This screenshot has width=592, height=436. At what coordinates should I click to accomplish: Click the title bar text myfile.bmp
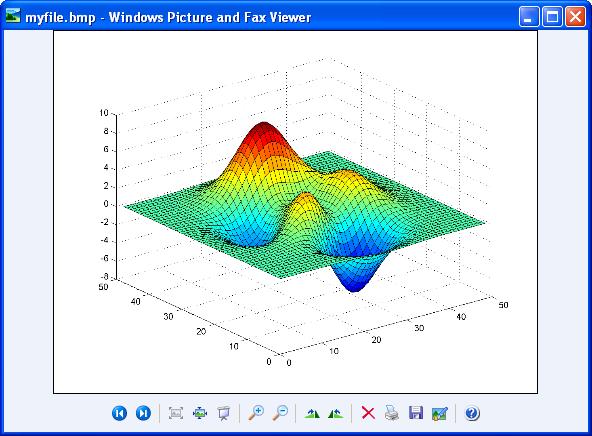pos(60,17)
